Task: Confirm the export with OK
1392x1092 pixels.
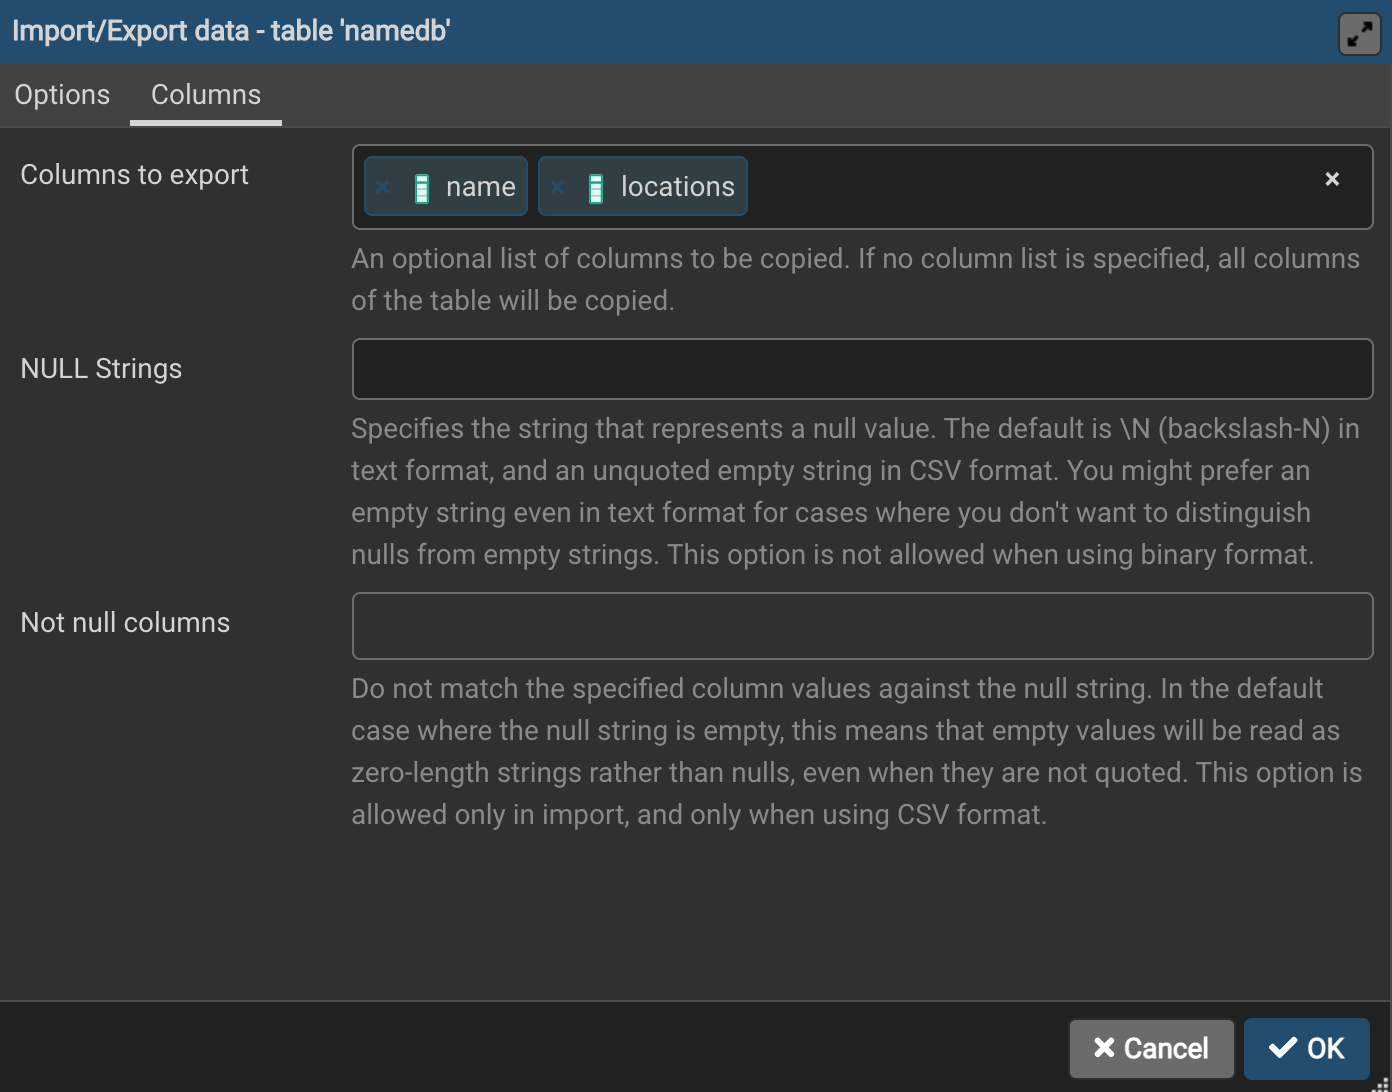Action: tap(1306, 1048)
